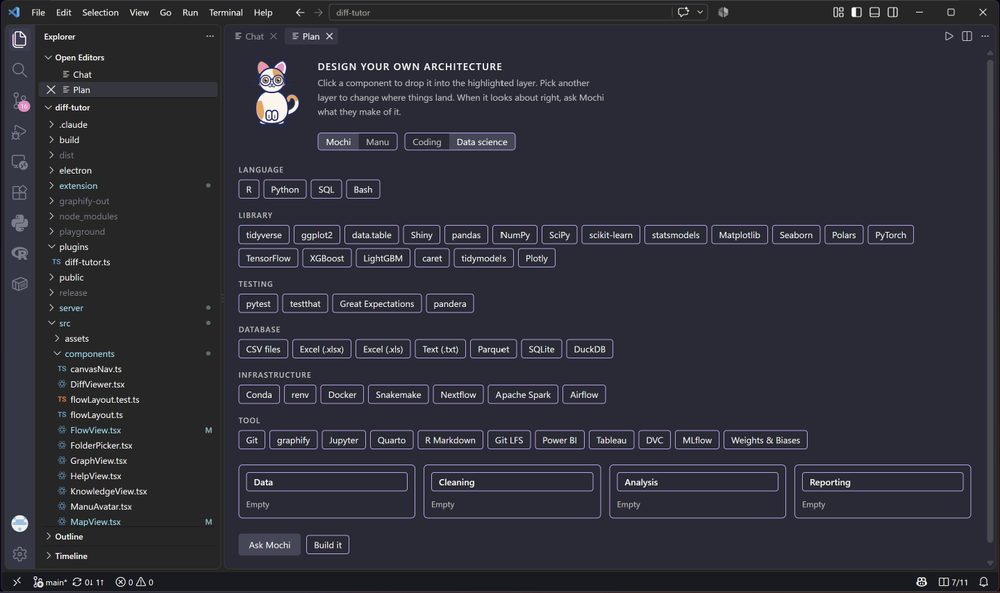1000x593 pixels.
Task: Open the Search view icon
Action: [x=19, y=70]
